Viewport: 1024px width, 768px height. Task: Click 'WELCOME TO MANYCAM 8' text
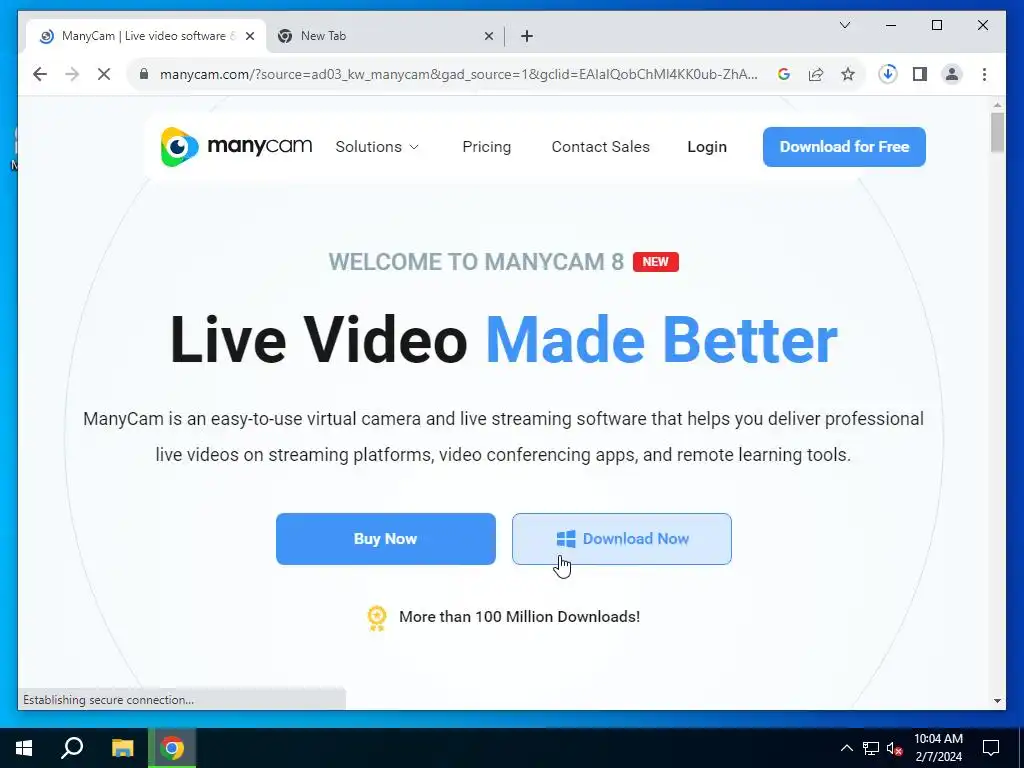(x=476, y=262)
